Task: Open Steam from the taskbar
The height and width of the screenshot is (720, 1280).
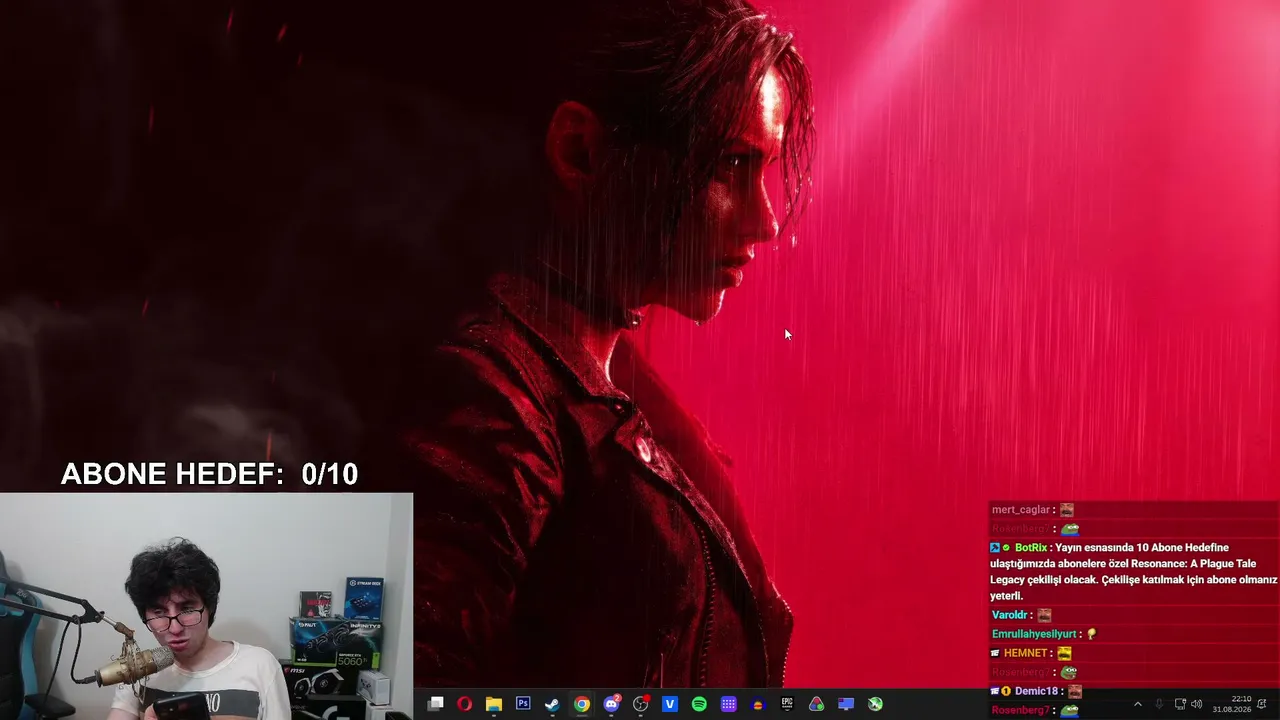Action: click(x=552, y=704)
